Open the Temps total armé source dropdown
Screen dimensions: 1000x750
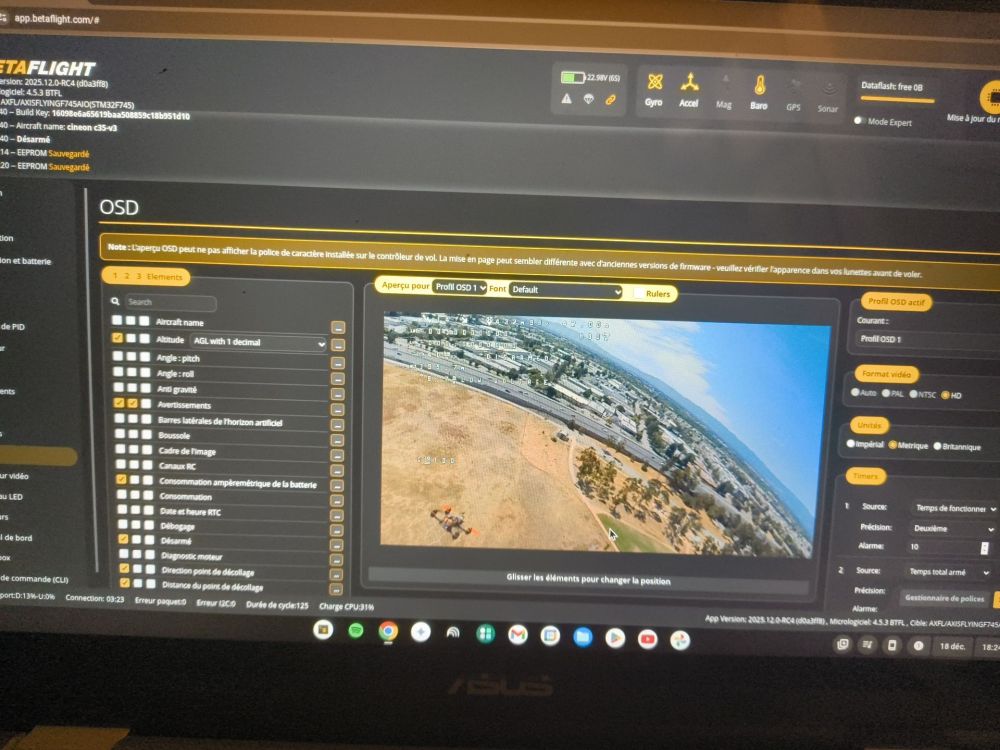(948, 572)
